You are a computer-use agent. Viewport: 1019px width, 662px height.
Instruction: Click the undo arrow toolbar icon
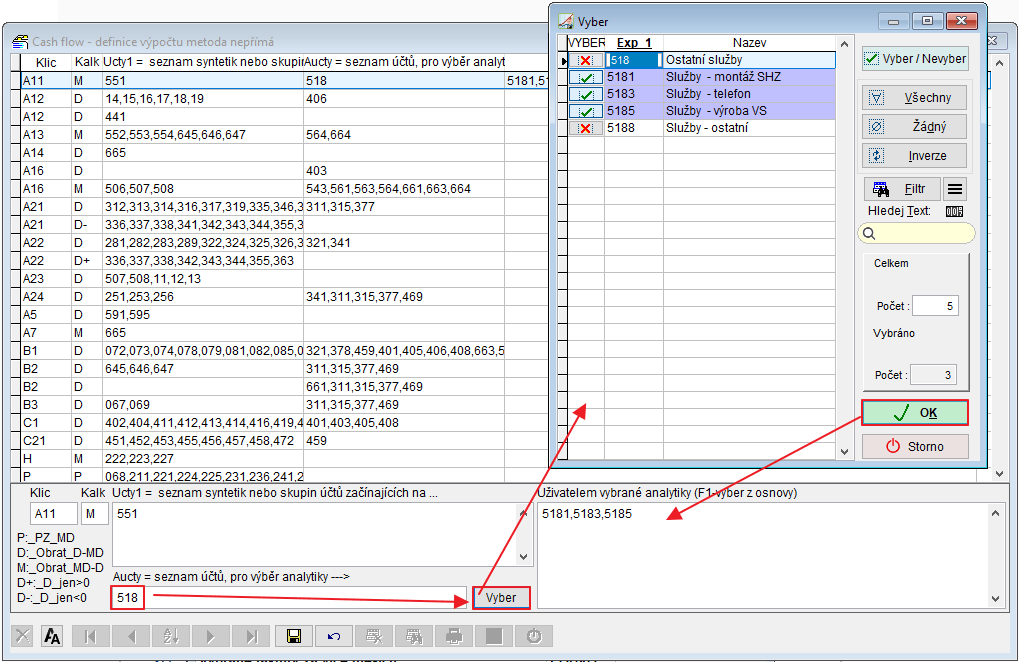[x=334, y=636]
